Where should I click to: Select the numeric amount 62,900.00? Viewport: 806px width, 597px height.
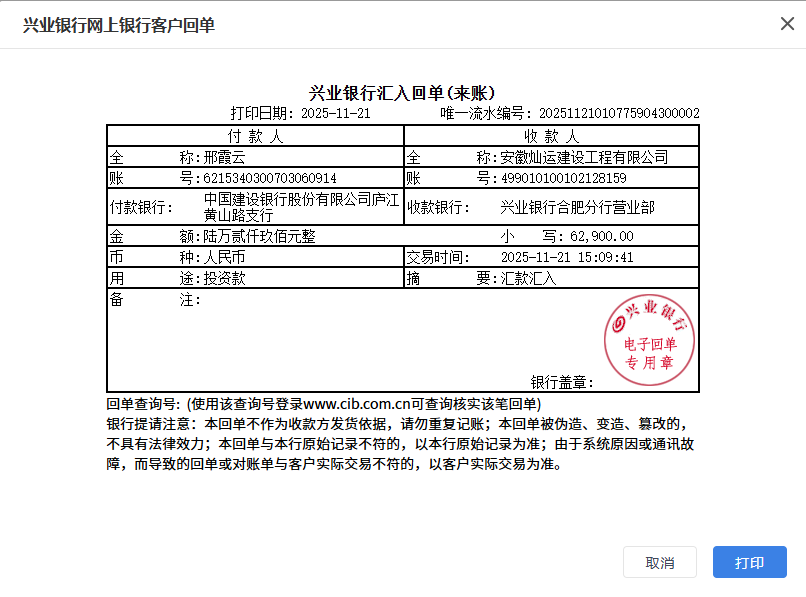pyautogui.click(x=601, y=236)
